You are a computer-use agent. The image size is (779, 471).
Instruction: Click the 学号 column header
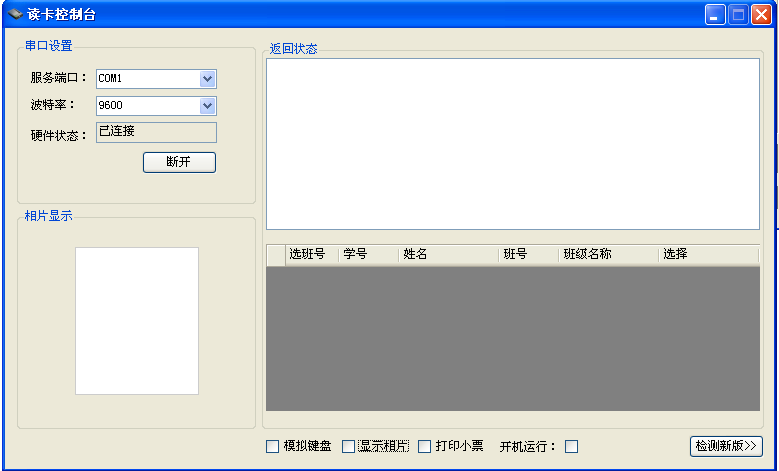point(369,254)
